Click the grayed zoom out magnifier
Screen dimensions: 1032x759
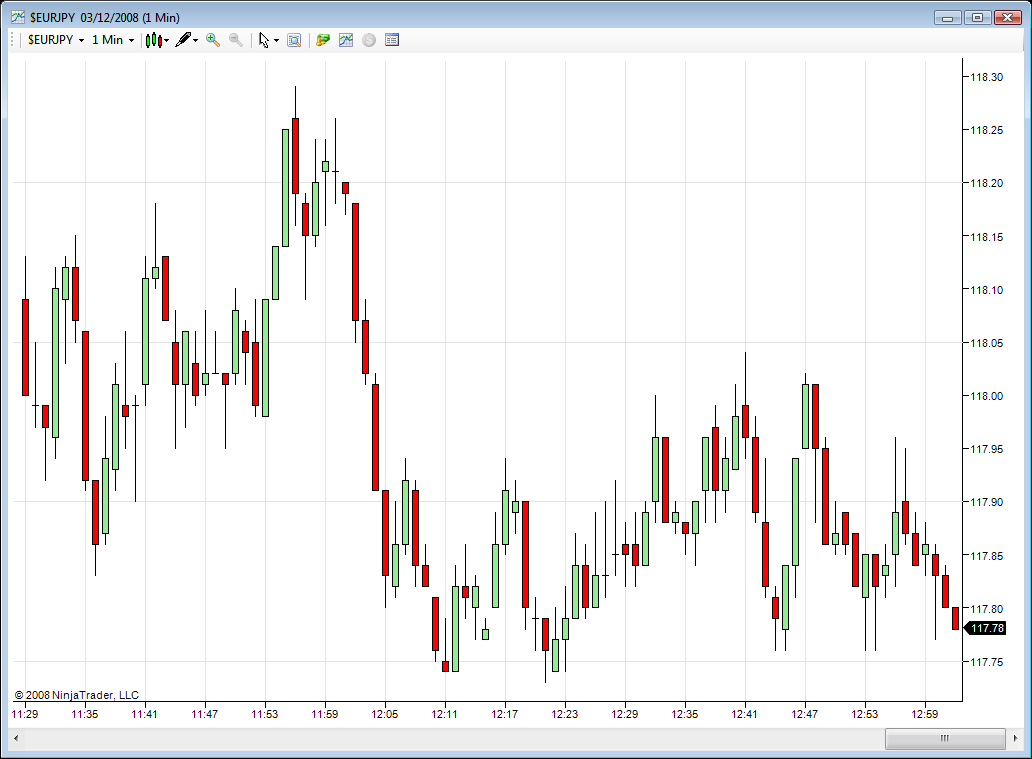pos(236,40)
